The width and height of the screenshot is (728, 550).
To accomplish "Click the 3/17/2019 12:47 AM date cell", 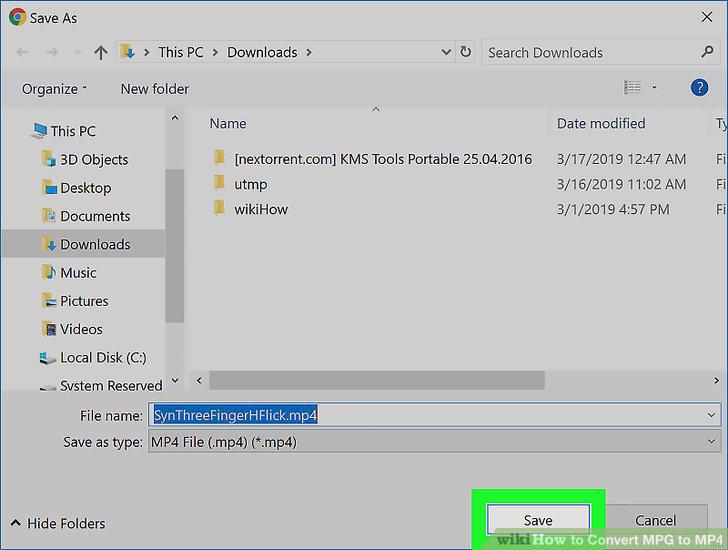I will click(621, 159).
